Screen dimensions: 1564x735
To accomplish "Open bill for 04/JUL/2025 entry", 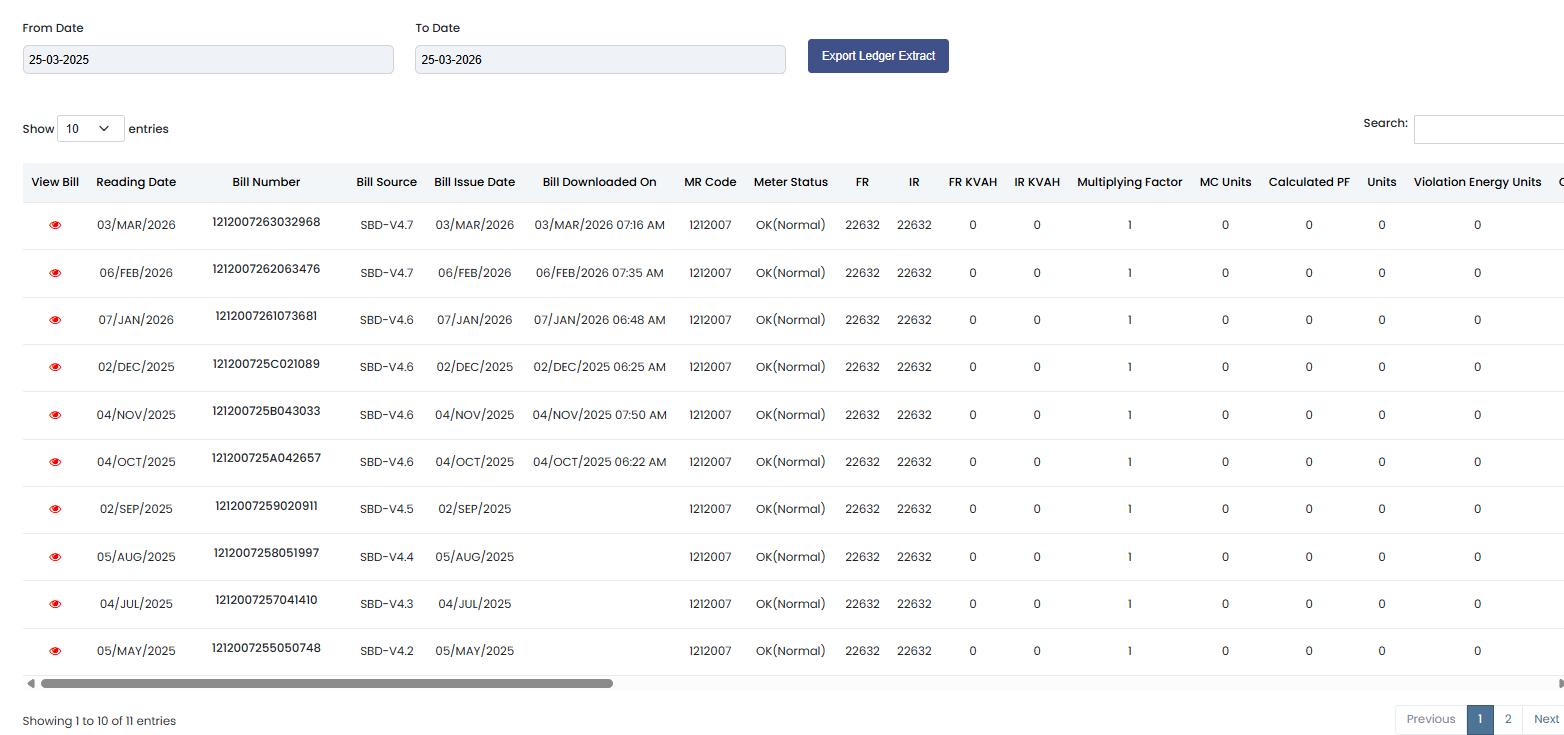I will point(55,604).
